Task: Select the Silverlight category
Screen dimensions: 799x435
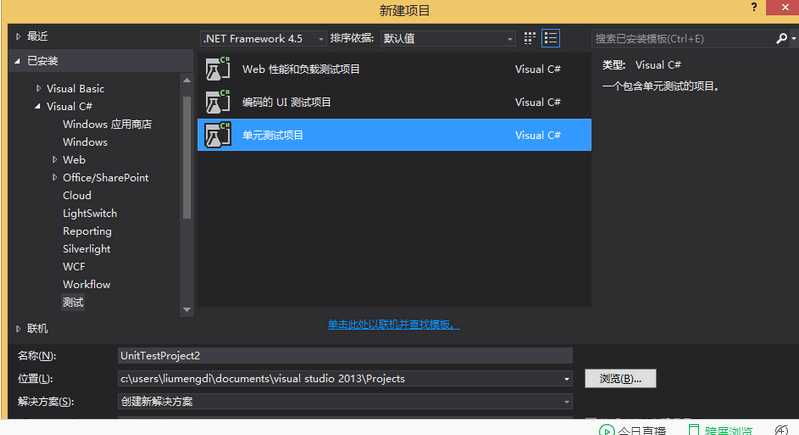Action: point(87,249)
